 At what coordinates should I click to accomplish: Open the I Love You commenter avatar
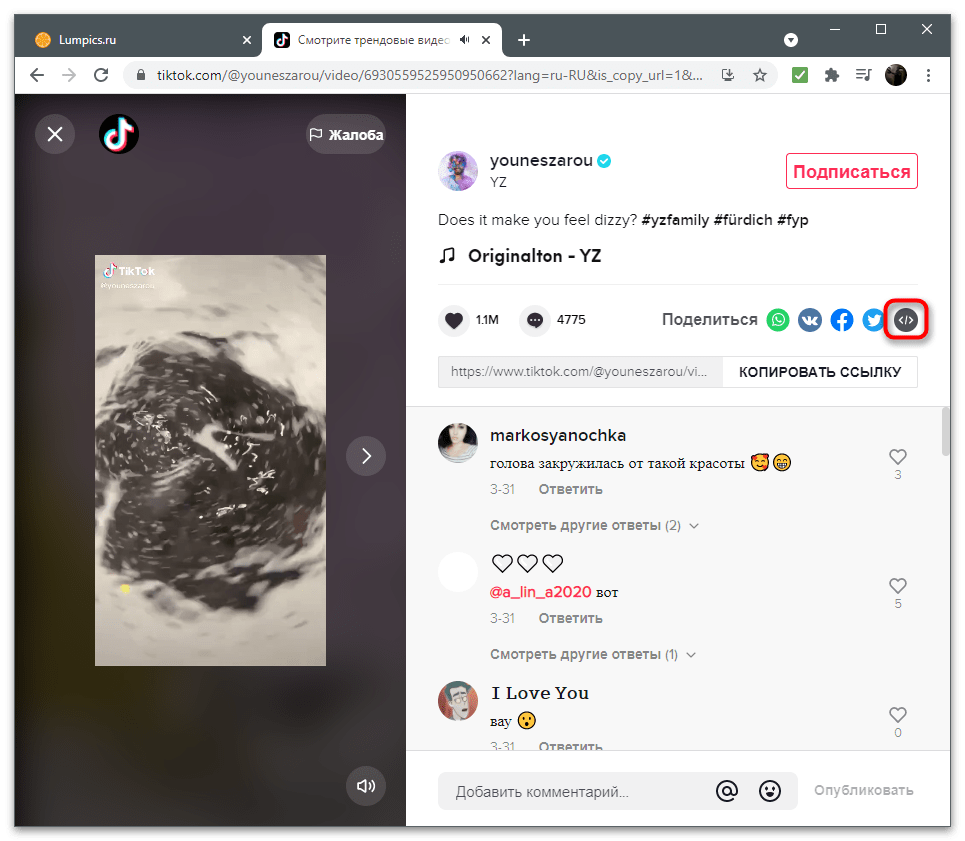click(458, 701)
